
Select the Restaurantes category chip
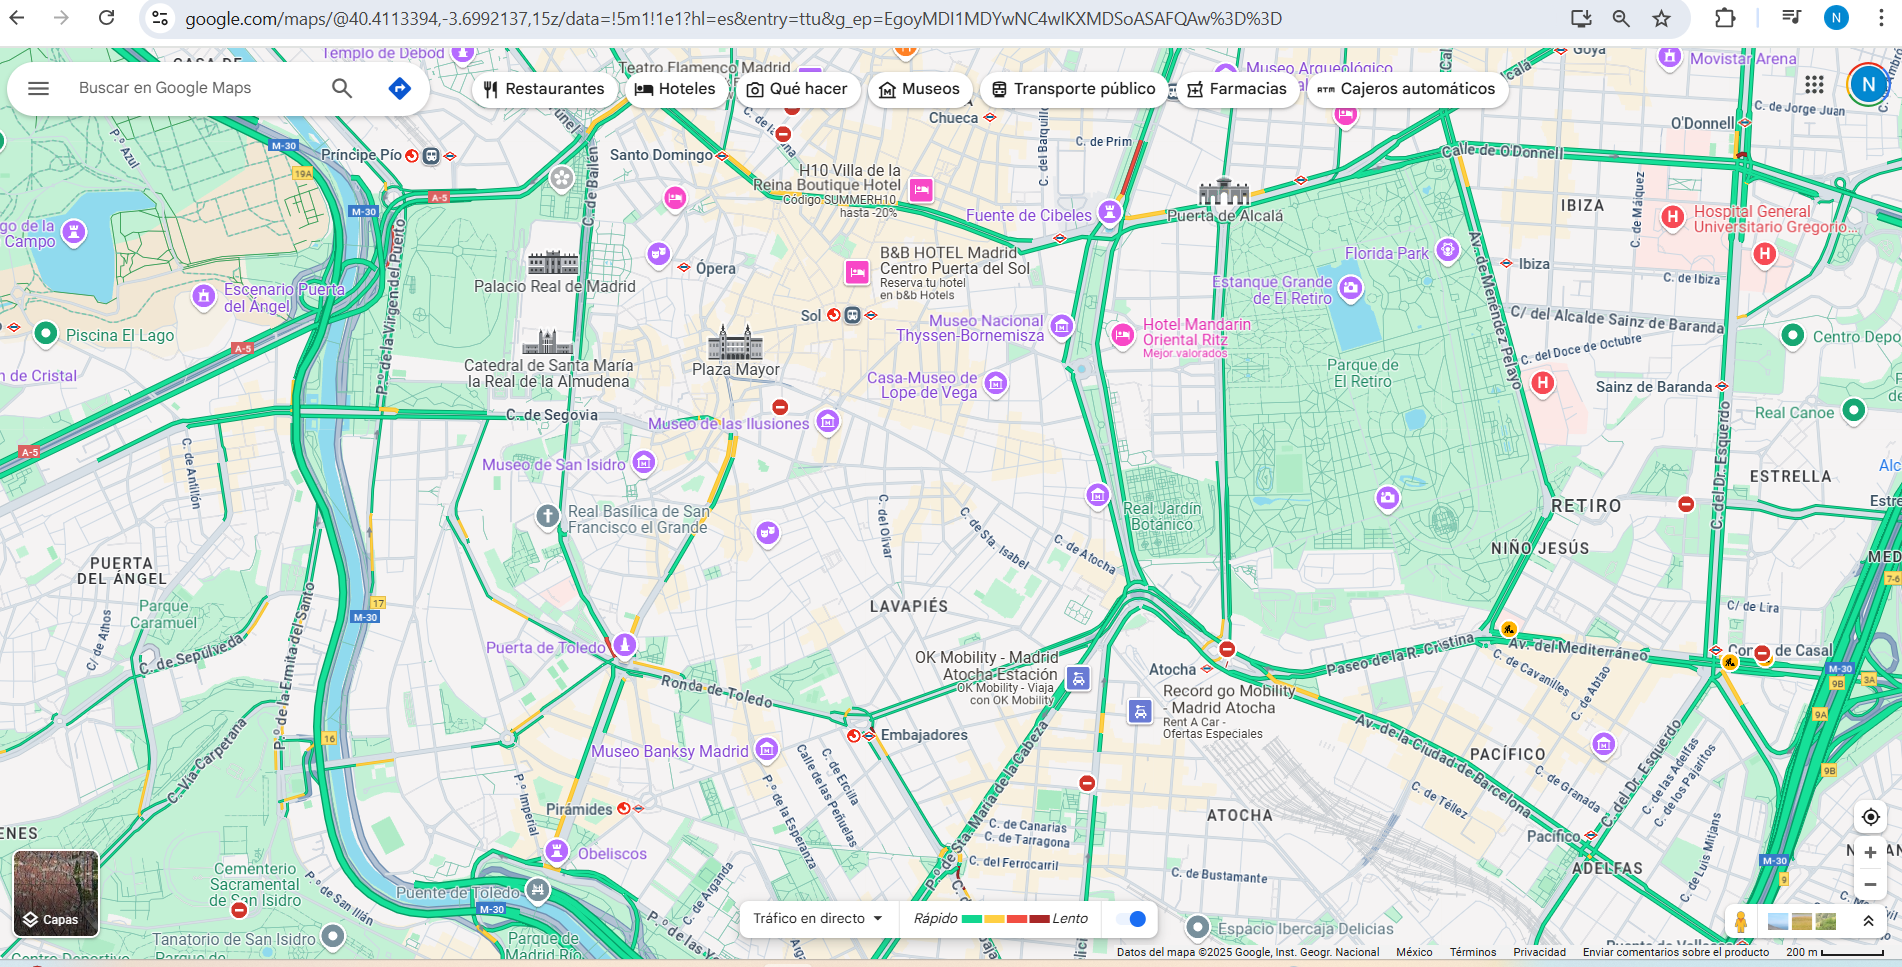(544, 89)
